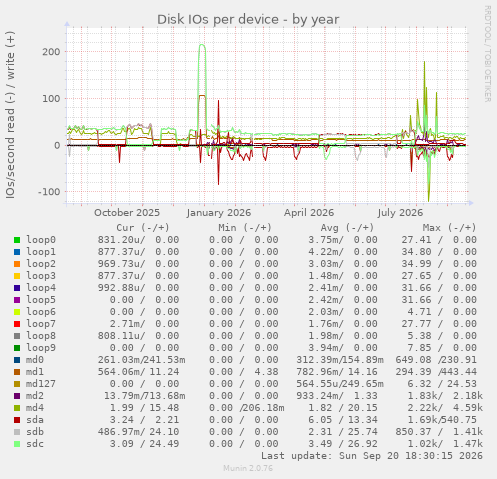This screenshot has width=497, height=479.
Task: Click the 'July 2026' axis label
Action: pyautogui.click(x=400, y=213)
